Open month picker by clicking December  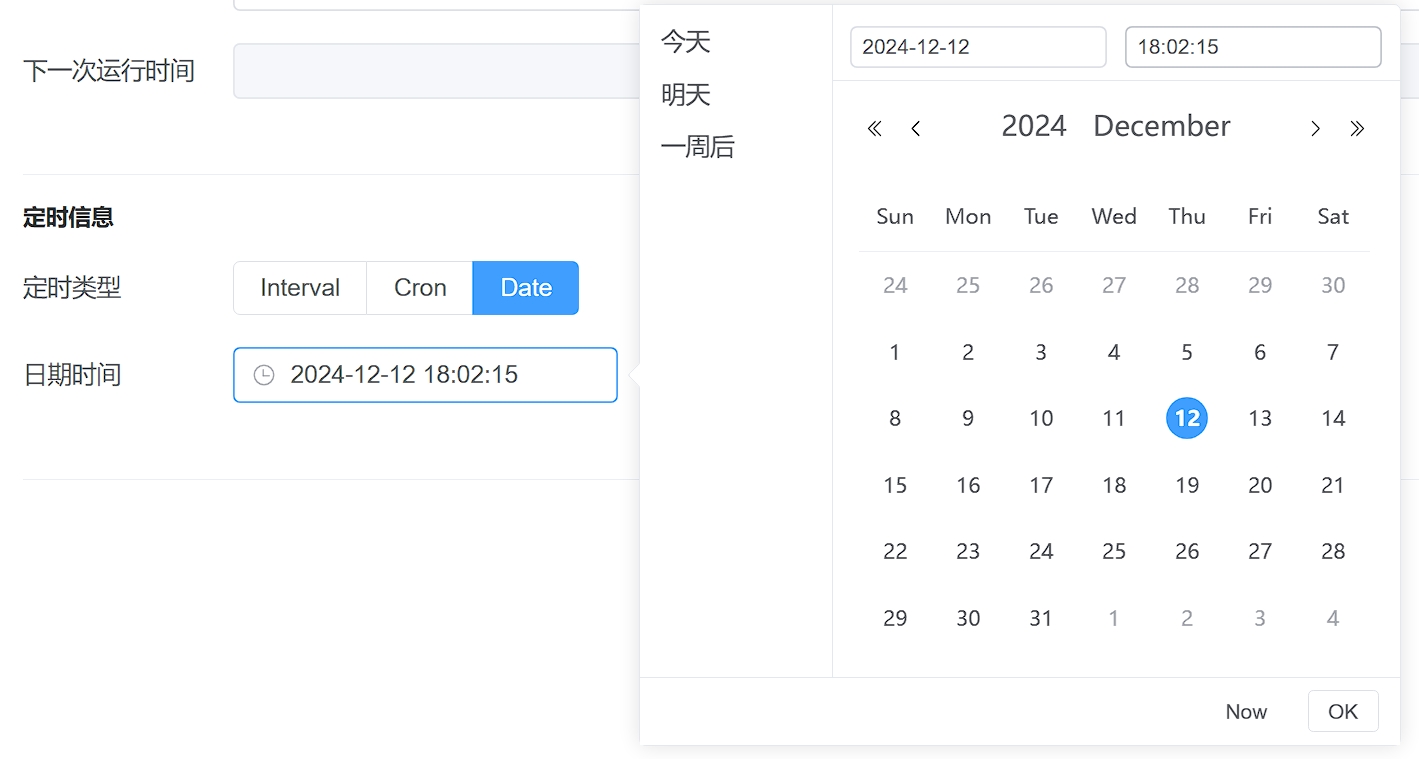tap(1162, 126)
